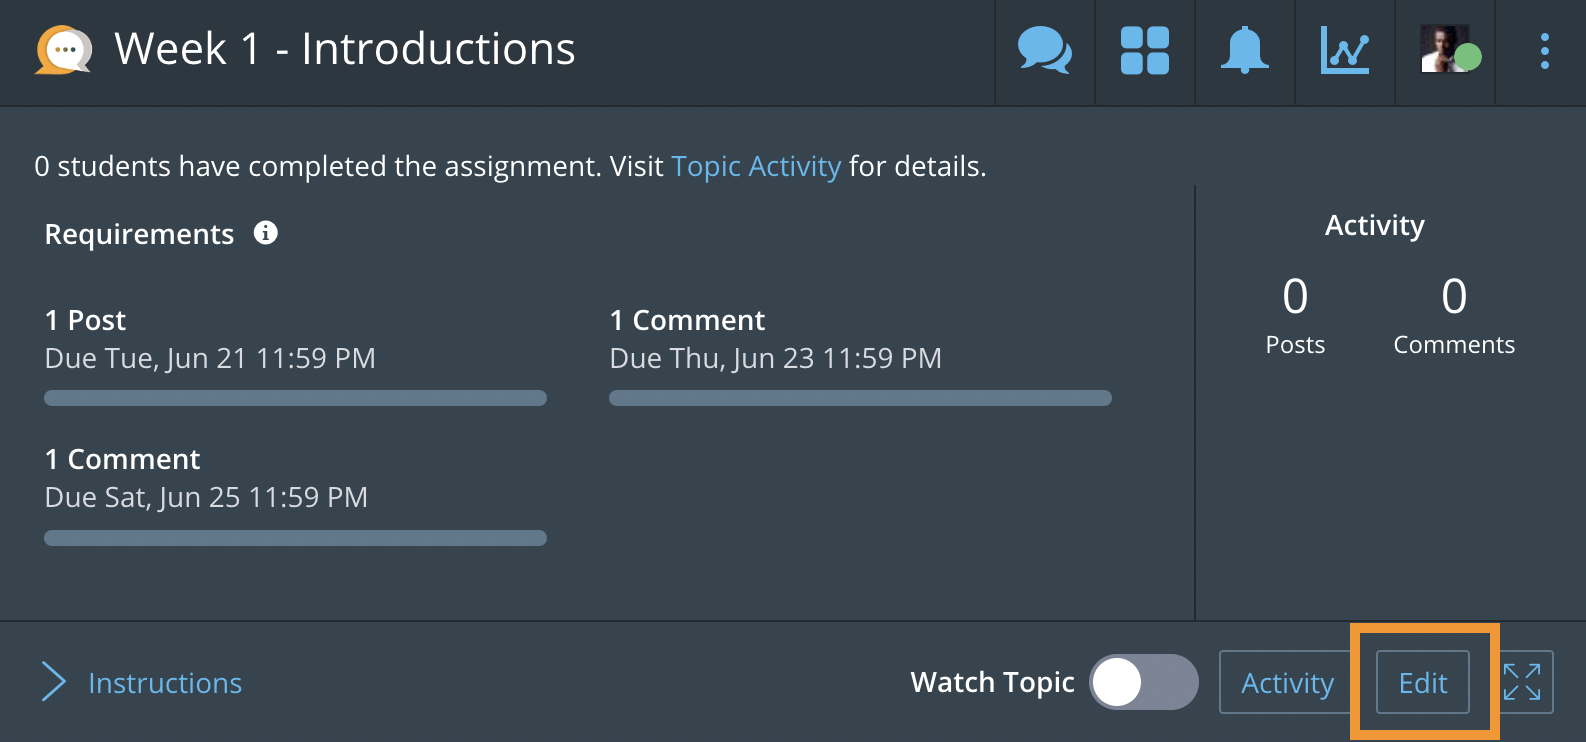Open the four-square grid view icon
Image resolution: width=1586 pixels, height=742 pixels.
tap(1145, 50)
